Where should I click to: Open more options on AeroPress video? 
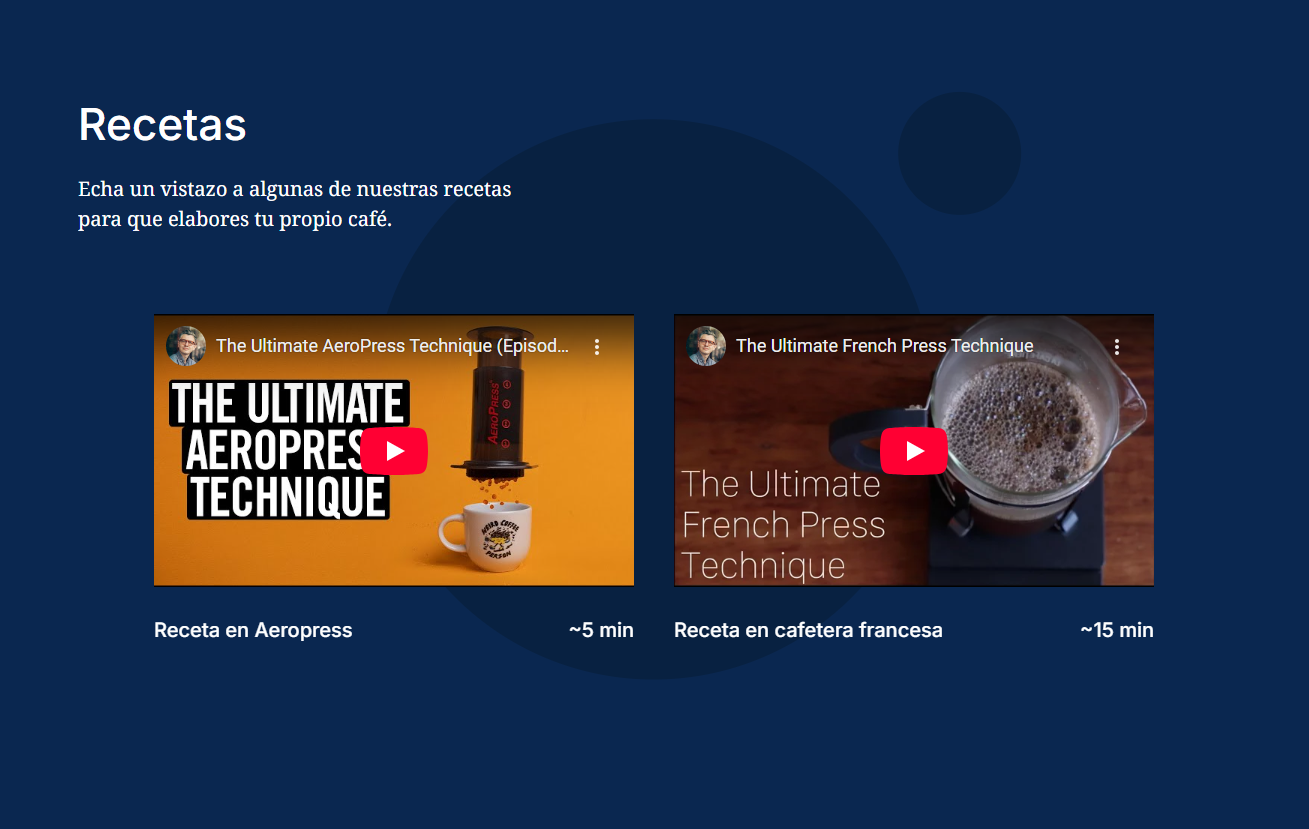click(x=597, y=347)
